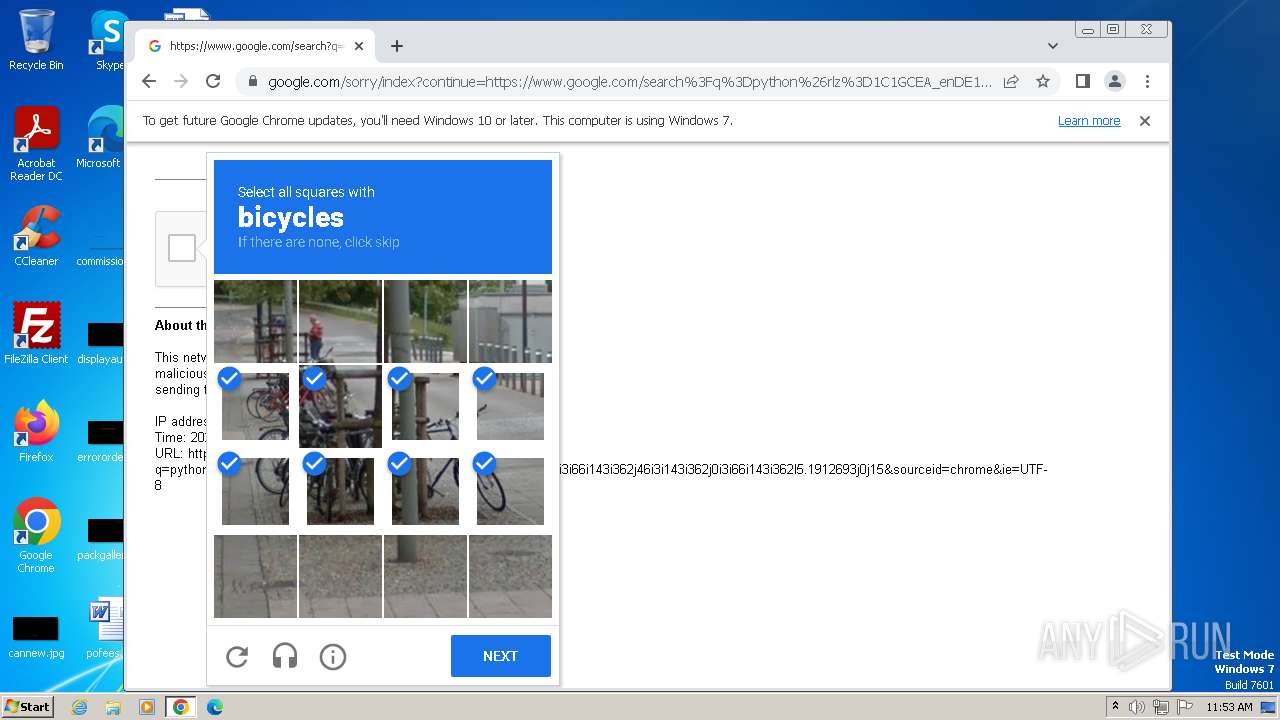This screenshot has height=720, width=1280.
Task: Switch to Chrome via the taskbar icon
Action: tap(181, 707)
